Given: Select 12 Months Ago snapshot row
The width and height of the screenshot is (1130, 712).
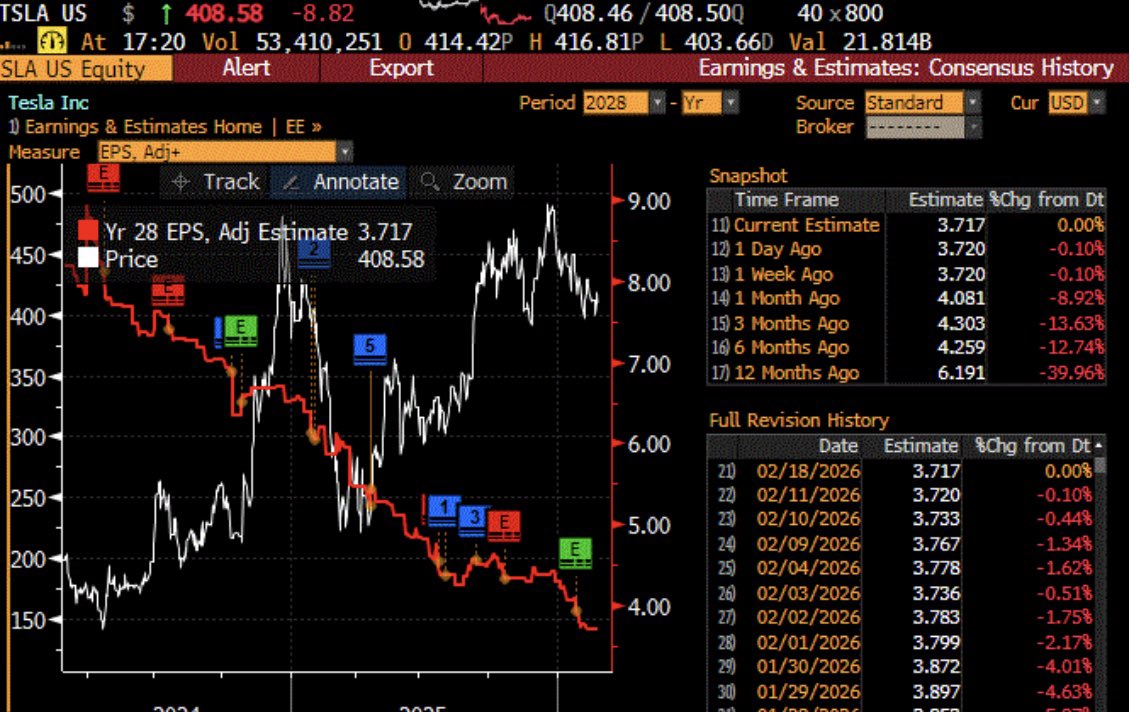Looking at the screenshot, I should click(906, 373).
